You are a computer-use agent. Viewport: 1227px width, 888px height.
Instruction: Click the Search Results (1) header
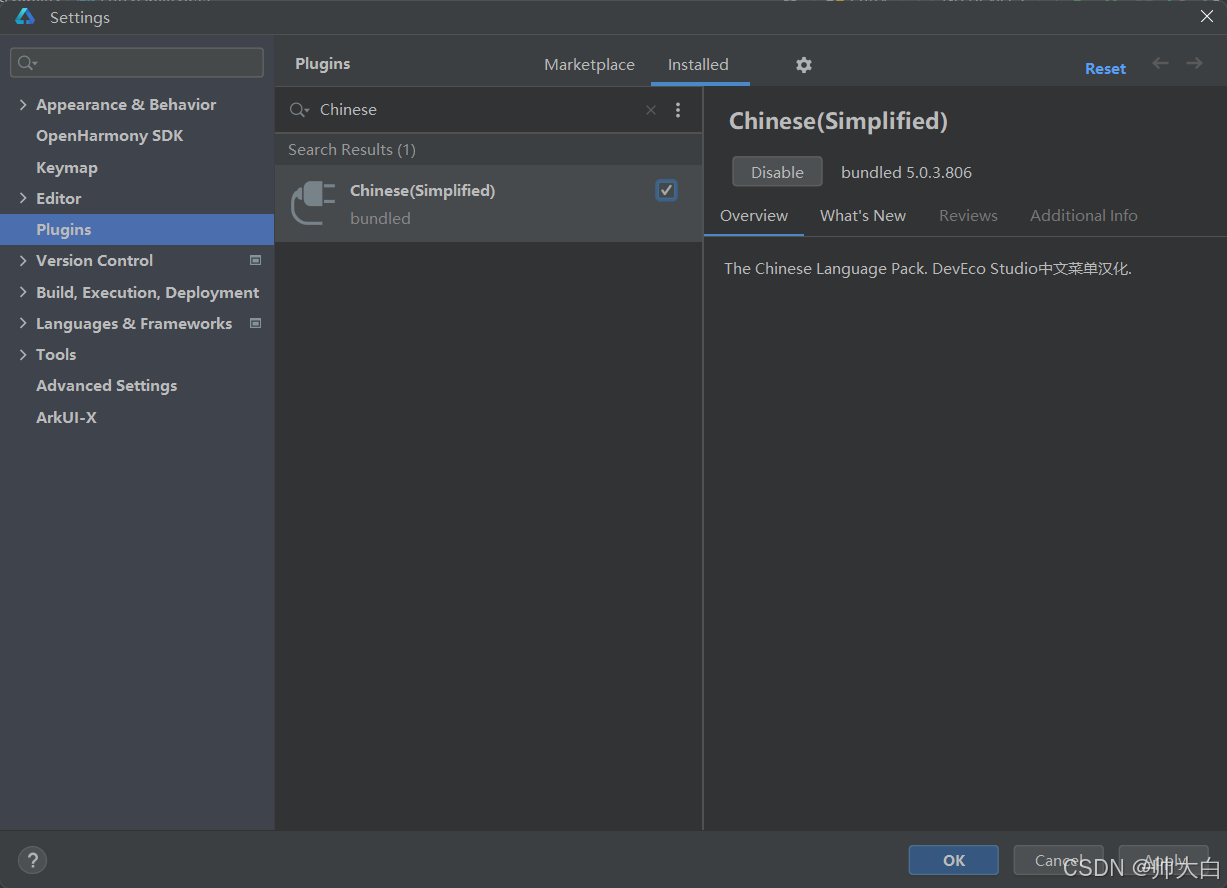point(352,150)
